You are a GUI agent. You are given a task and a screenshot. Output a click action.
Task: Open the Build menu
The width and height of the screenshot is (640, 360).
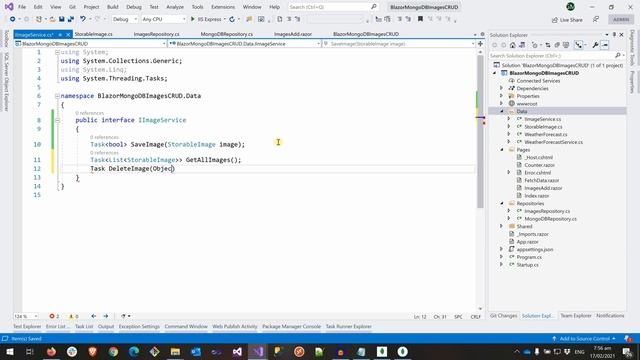click(x=112, y=7)
